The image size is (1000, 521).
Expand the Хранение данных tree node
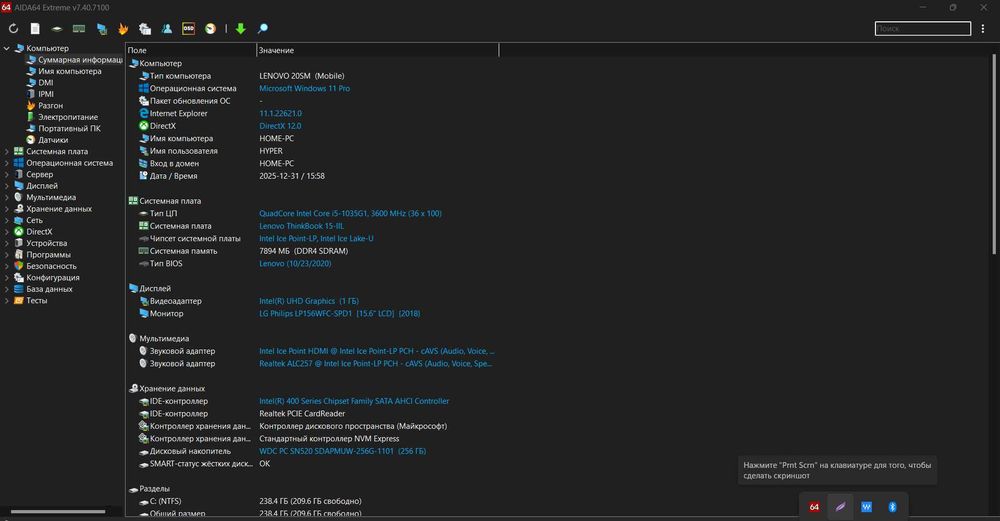click(7, 209)
